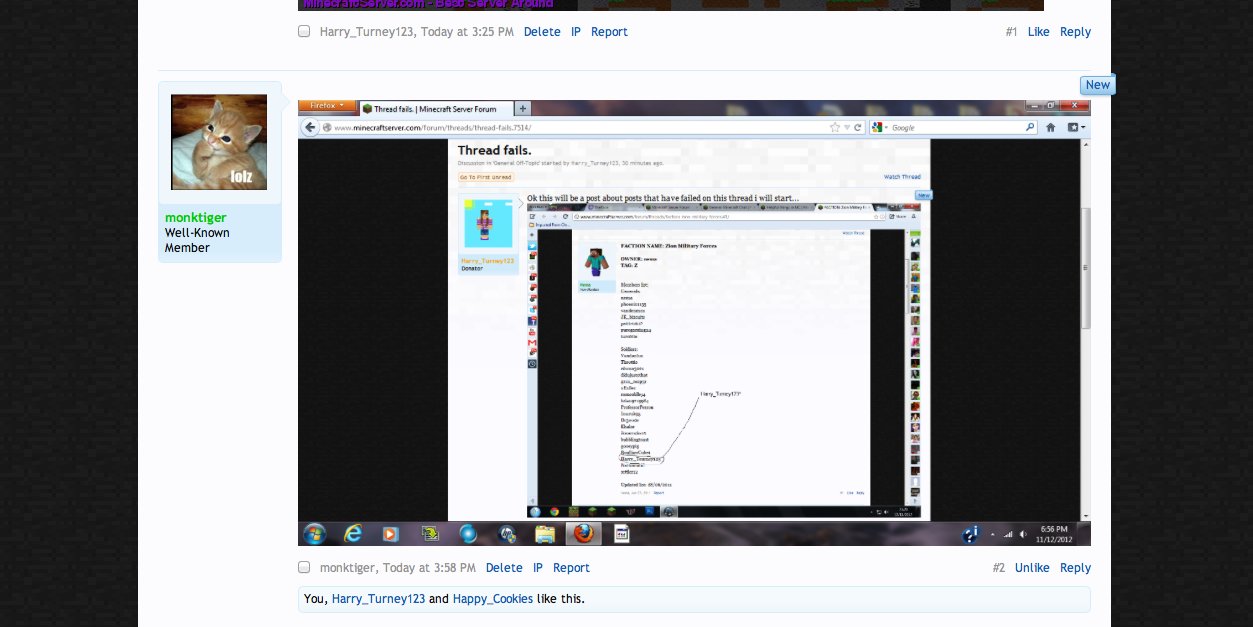This screenshot has height=627, width=1253.
Task: Open the 'Today at 3:58 PM' permalink
Action: click(429, 568)
